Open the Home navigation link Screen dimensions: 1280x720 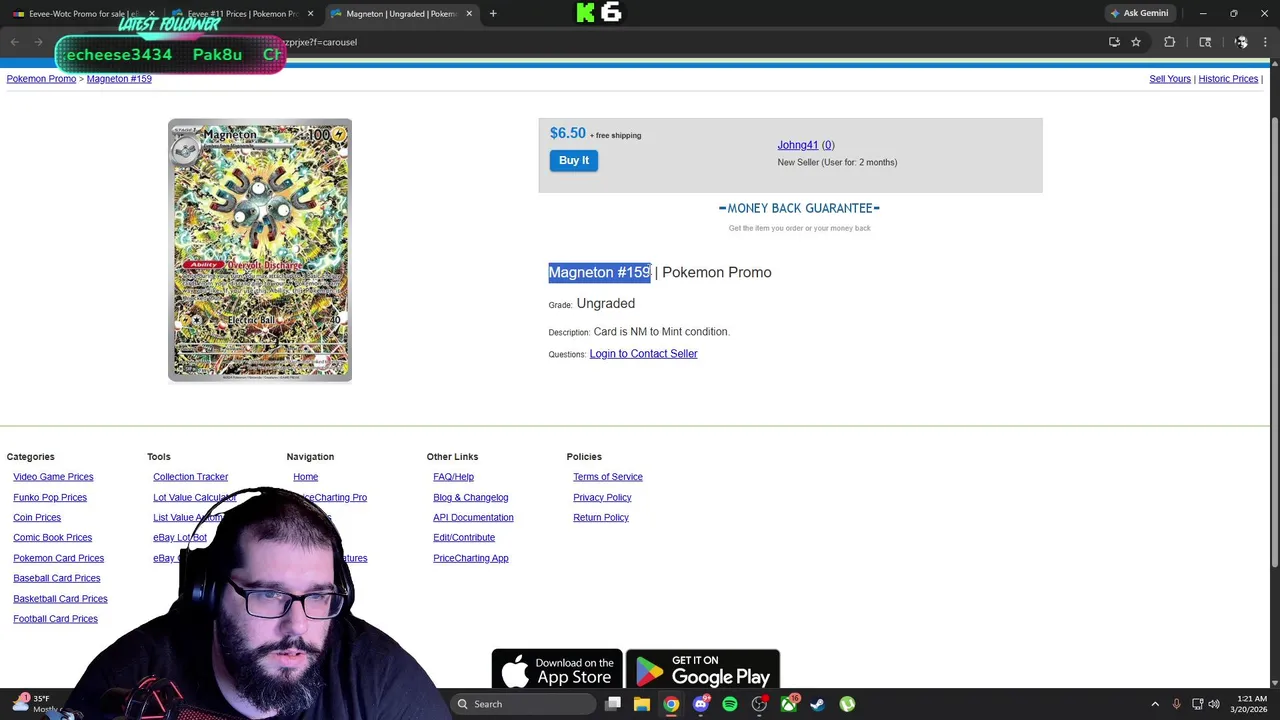[x=305, y=477]
